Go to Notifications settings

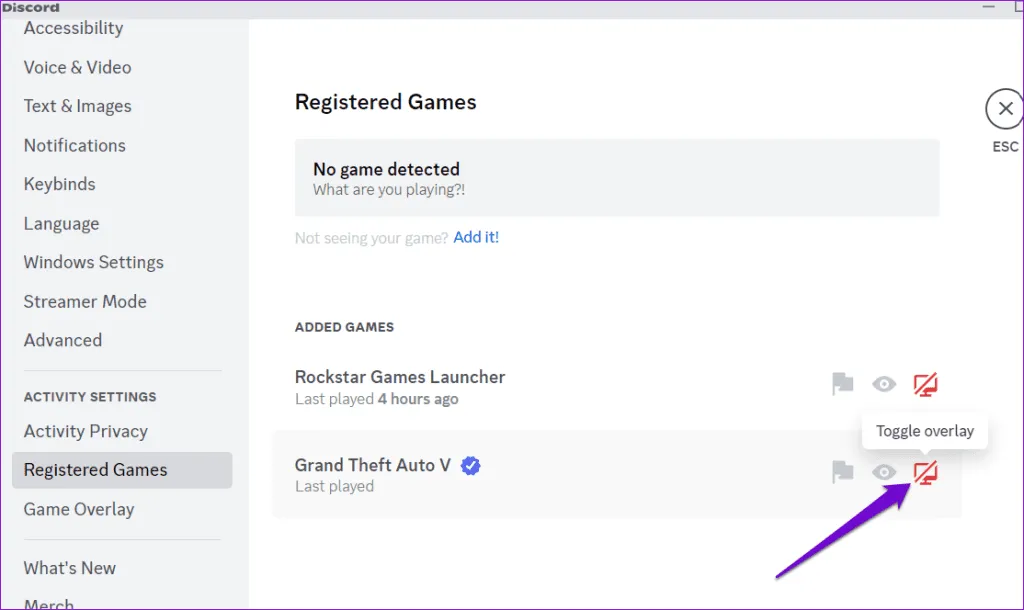(x=75, y=145)
